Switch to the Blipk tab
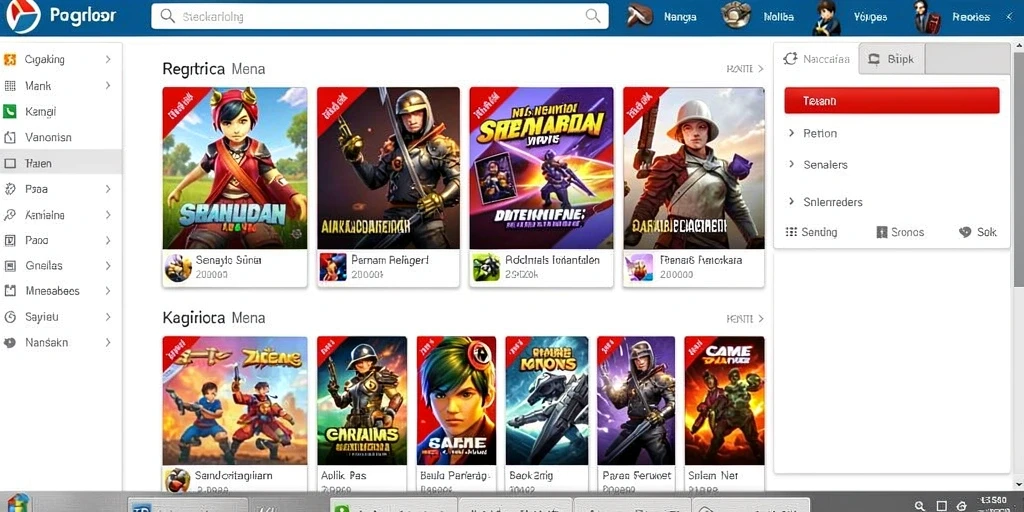The image size is (1024, 512). [892, 59]
